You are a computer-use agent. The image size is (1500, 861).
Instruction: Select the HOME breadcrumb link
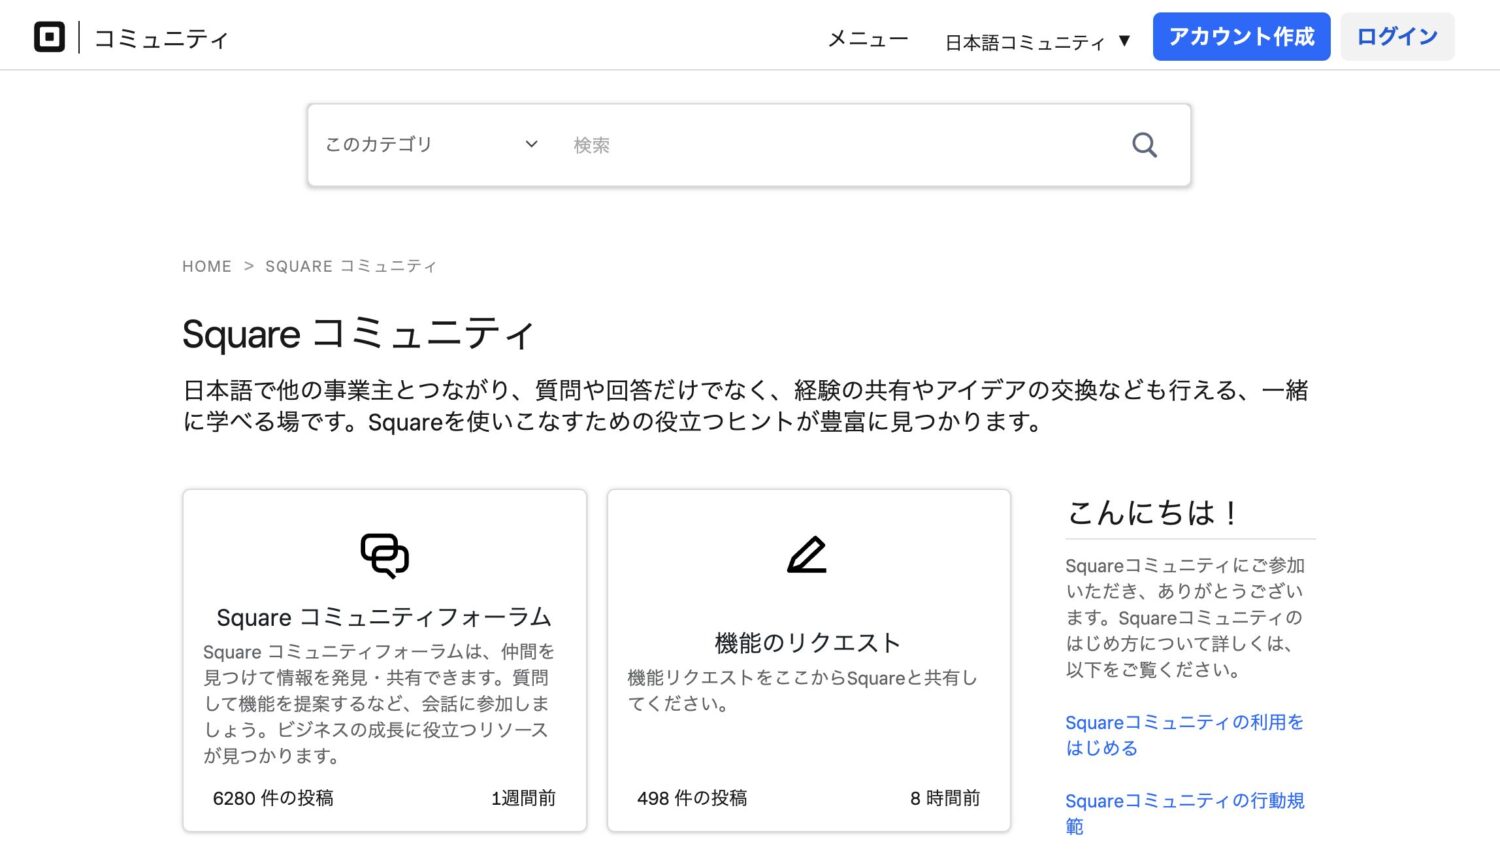206,266
